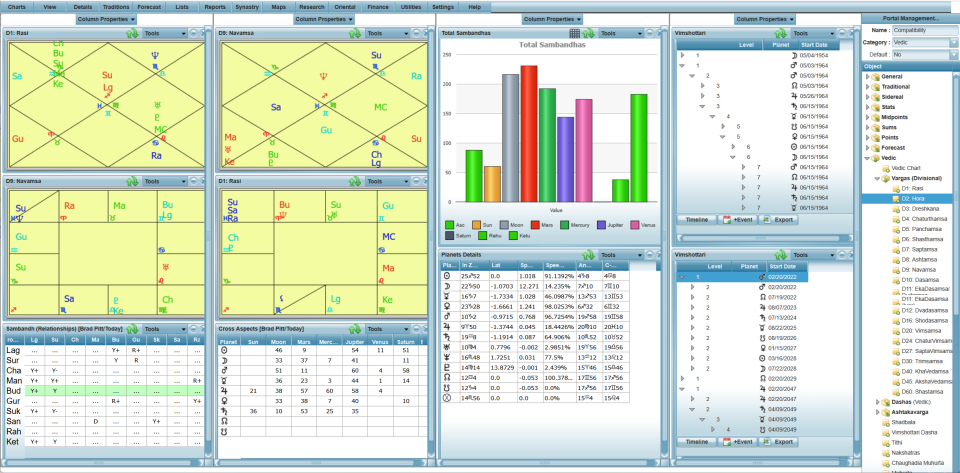Collapse the Vargas (Divisional) tree node
960x473 pixels.
(877, 178)
